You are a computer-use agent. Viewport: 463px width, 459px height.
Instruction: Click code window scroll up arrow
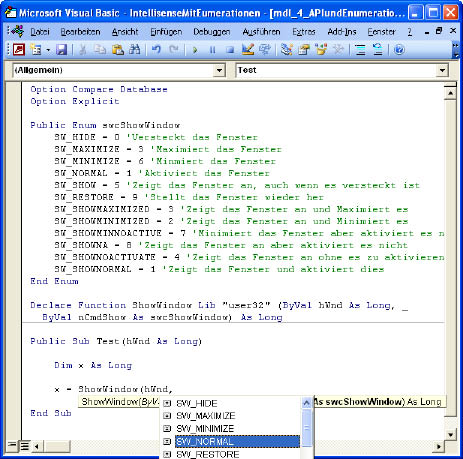[x=450, y=93]
